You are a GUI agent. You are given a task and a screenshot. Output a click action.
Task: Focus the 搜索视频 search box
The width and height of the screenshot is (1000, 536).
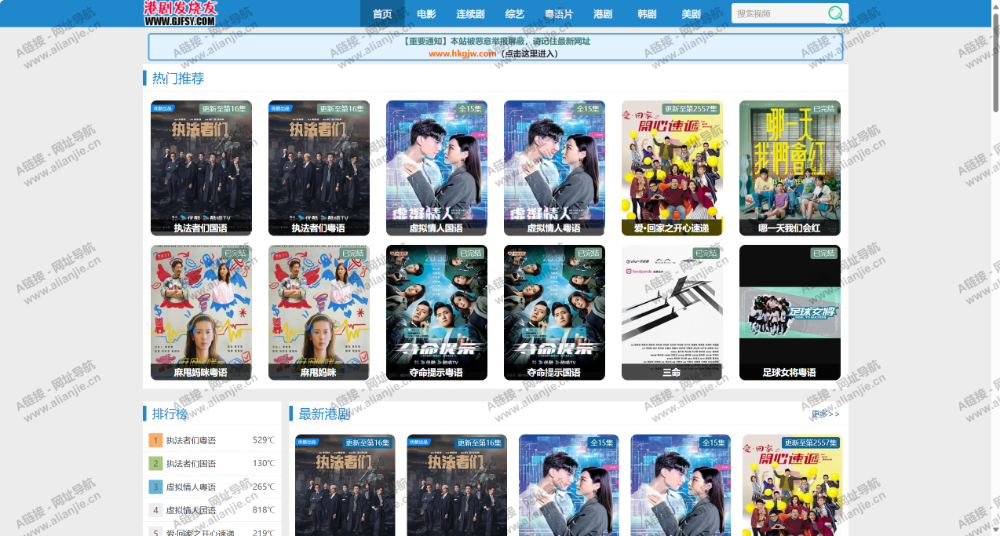(x=779, y=13)
